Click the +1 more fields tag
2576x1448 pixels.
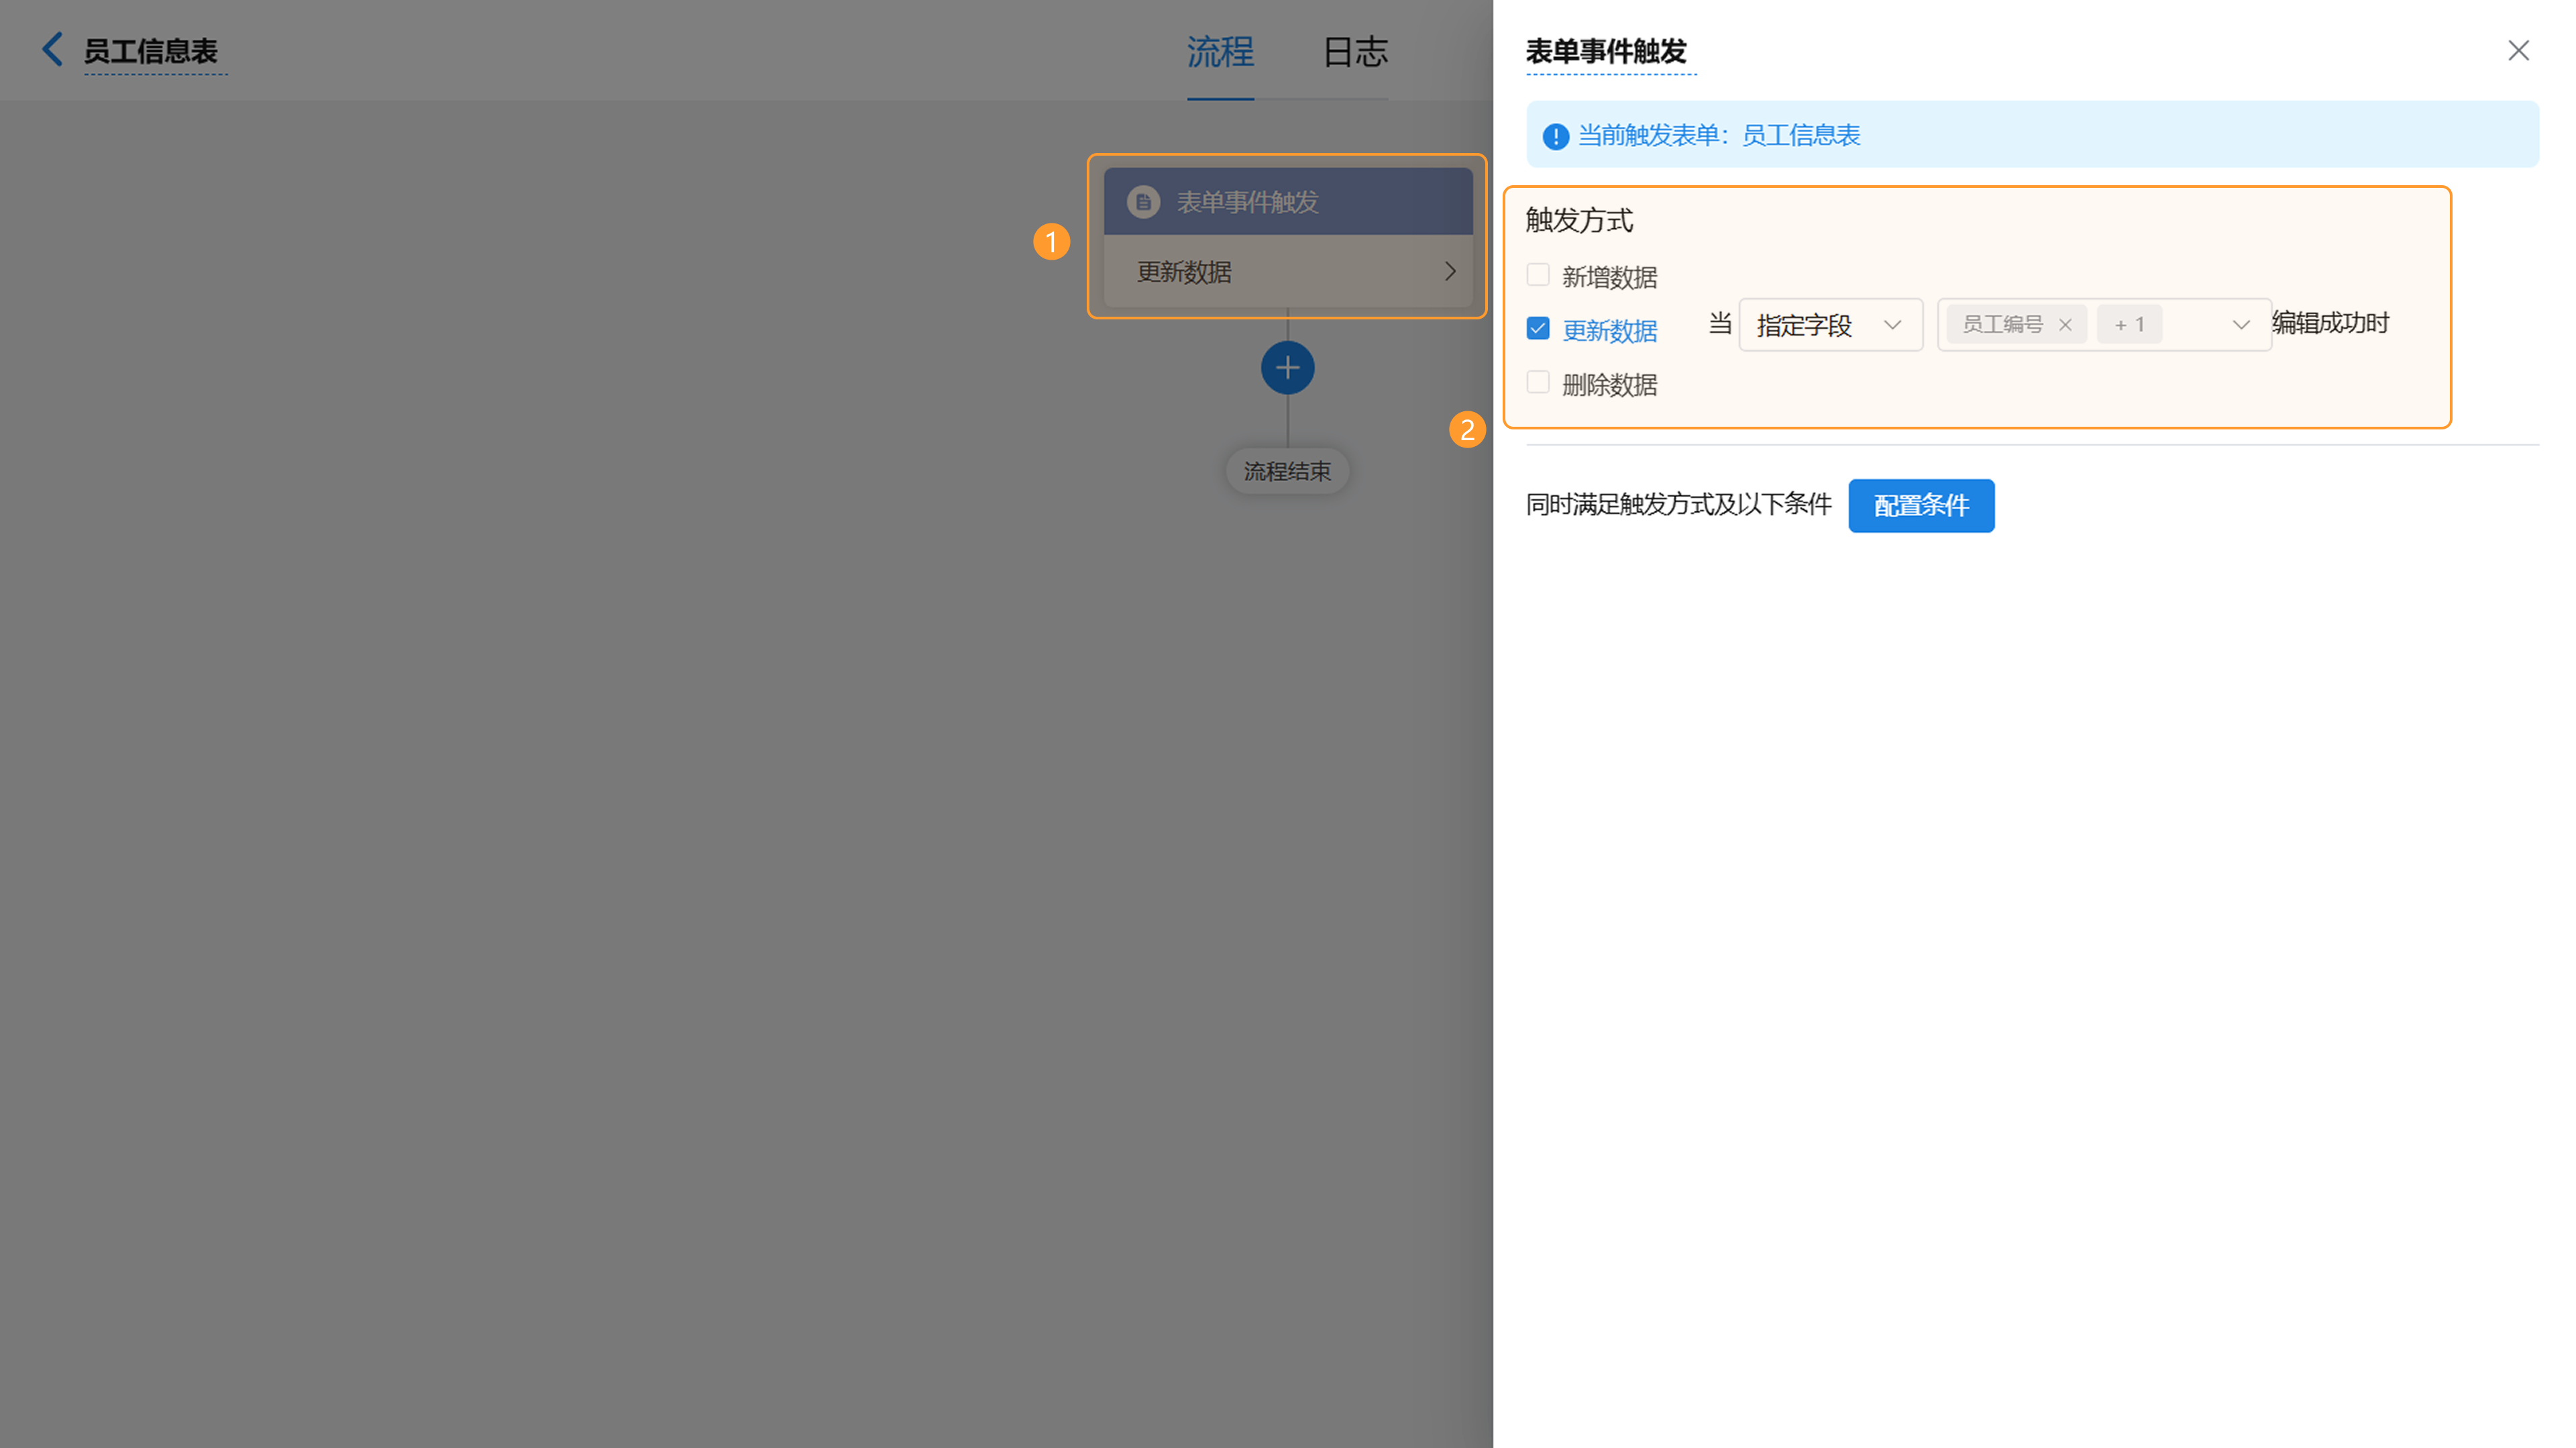click(2129, 325)
